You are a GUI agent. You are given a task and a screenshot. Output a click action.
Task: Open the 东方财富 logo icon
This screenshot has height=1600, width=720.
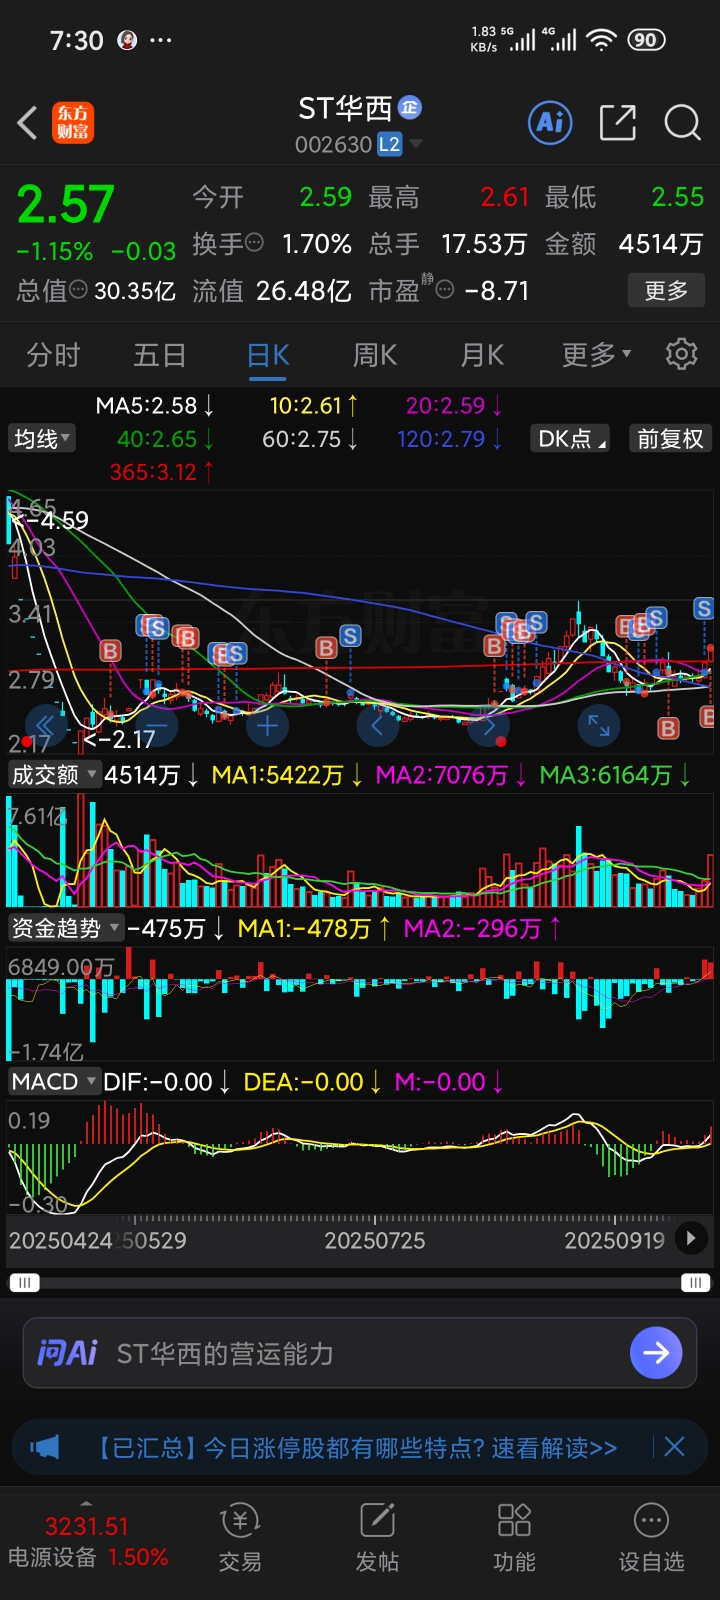[73, 123]
